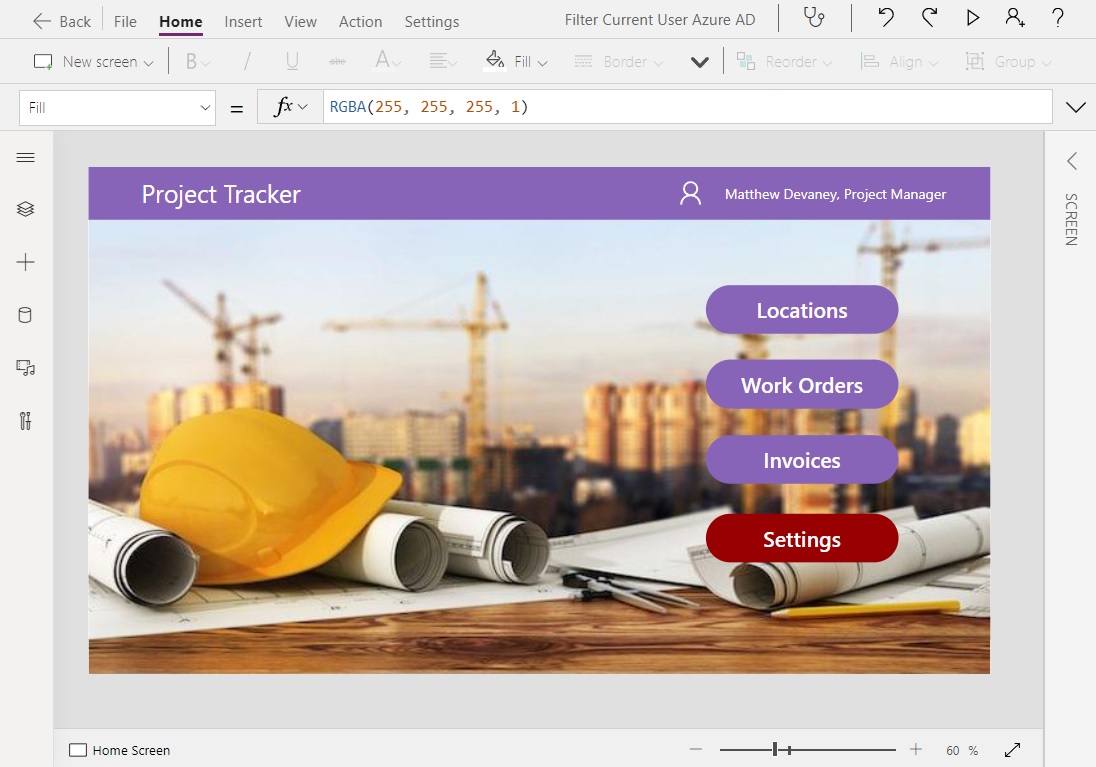
Task: Open the Action menu
Action: pos(360,20)
